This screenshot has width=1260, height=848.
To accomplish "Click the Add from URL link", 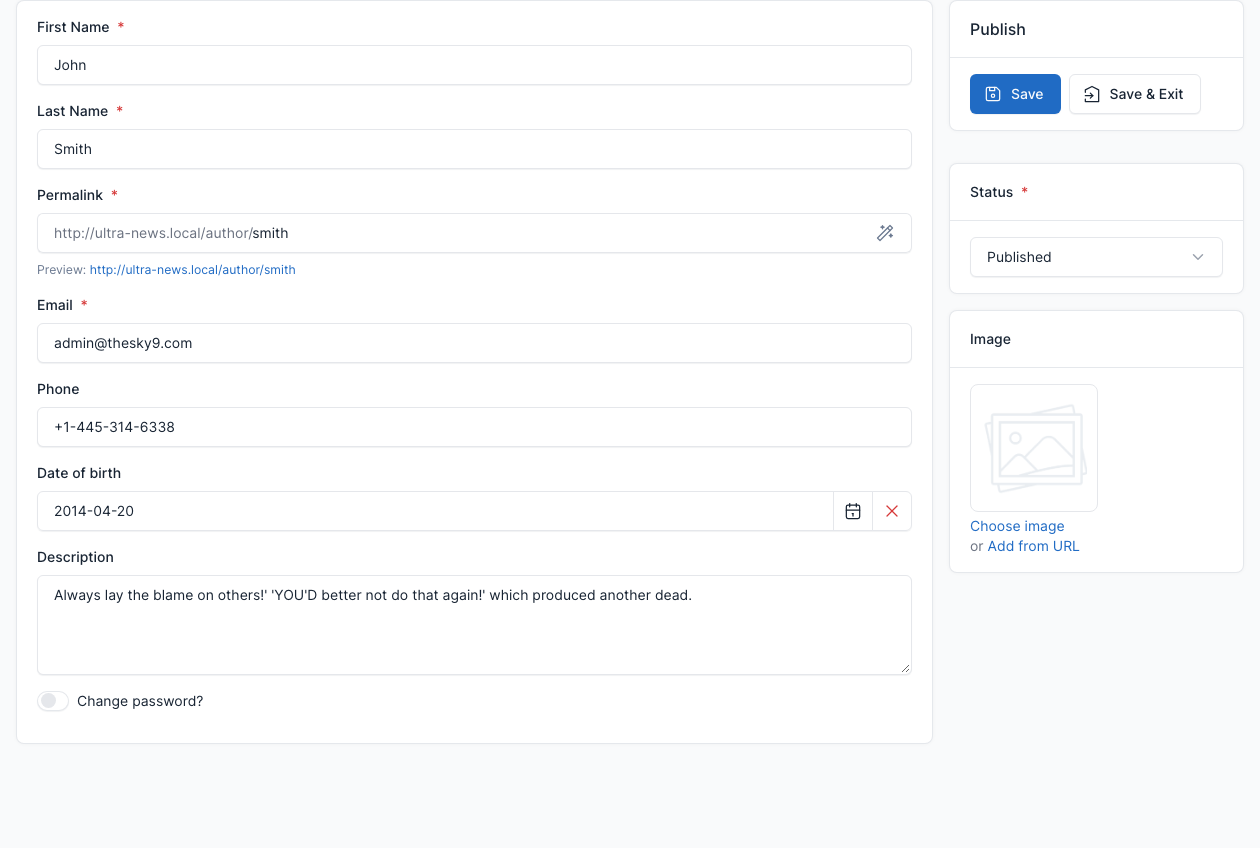I will pyautogui.click(x=1033, y=546).
